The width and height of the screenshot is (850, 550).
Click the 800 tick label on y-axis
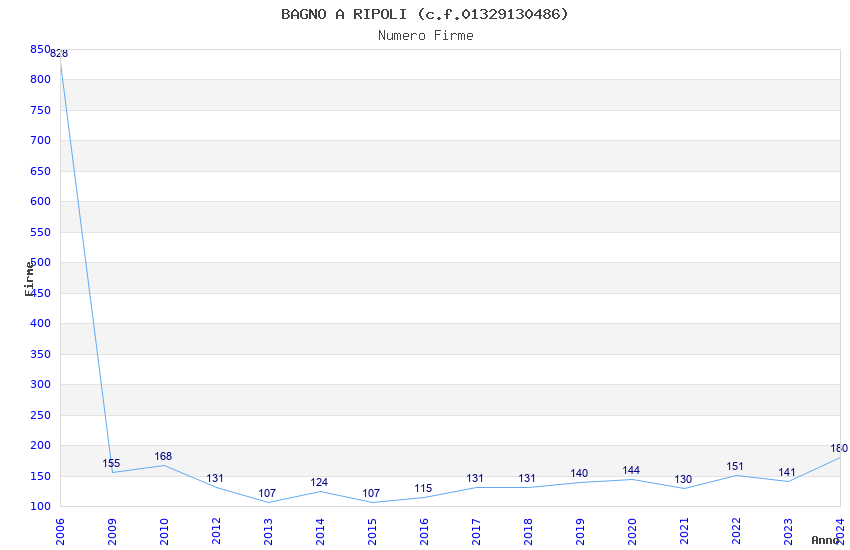coord(40,79)
